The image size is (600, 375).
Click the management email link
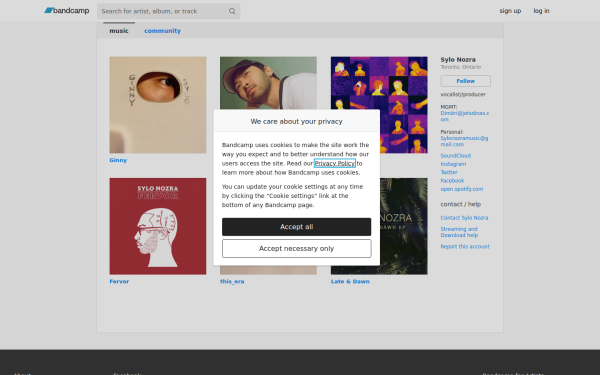(x=465, y=116)
